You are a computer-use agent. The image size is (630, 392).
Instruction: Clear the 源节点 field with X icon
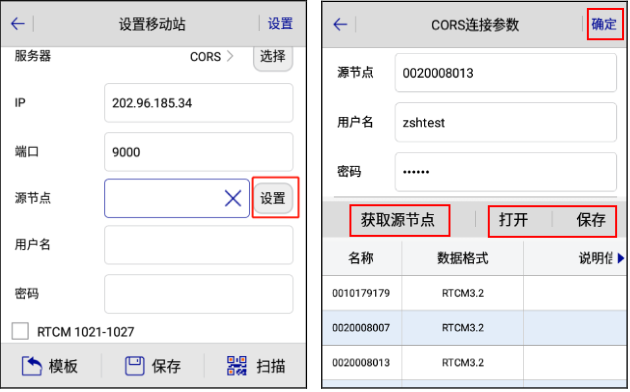[x=233, y=198]
